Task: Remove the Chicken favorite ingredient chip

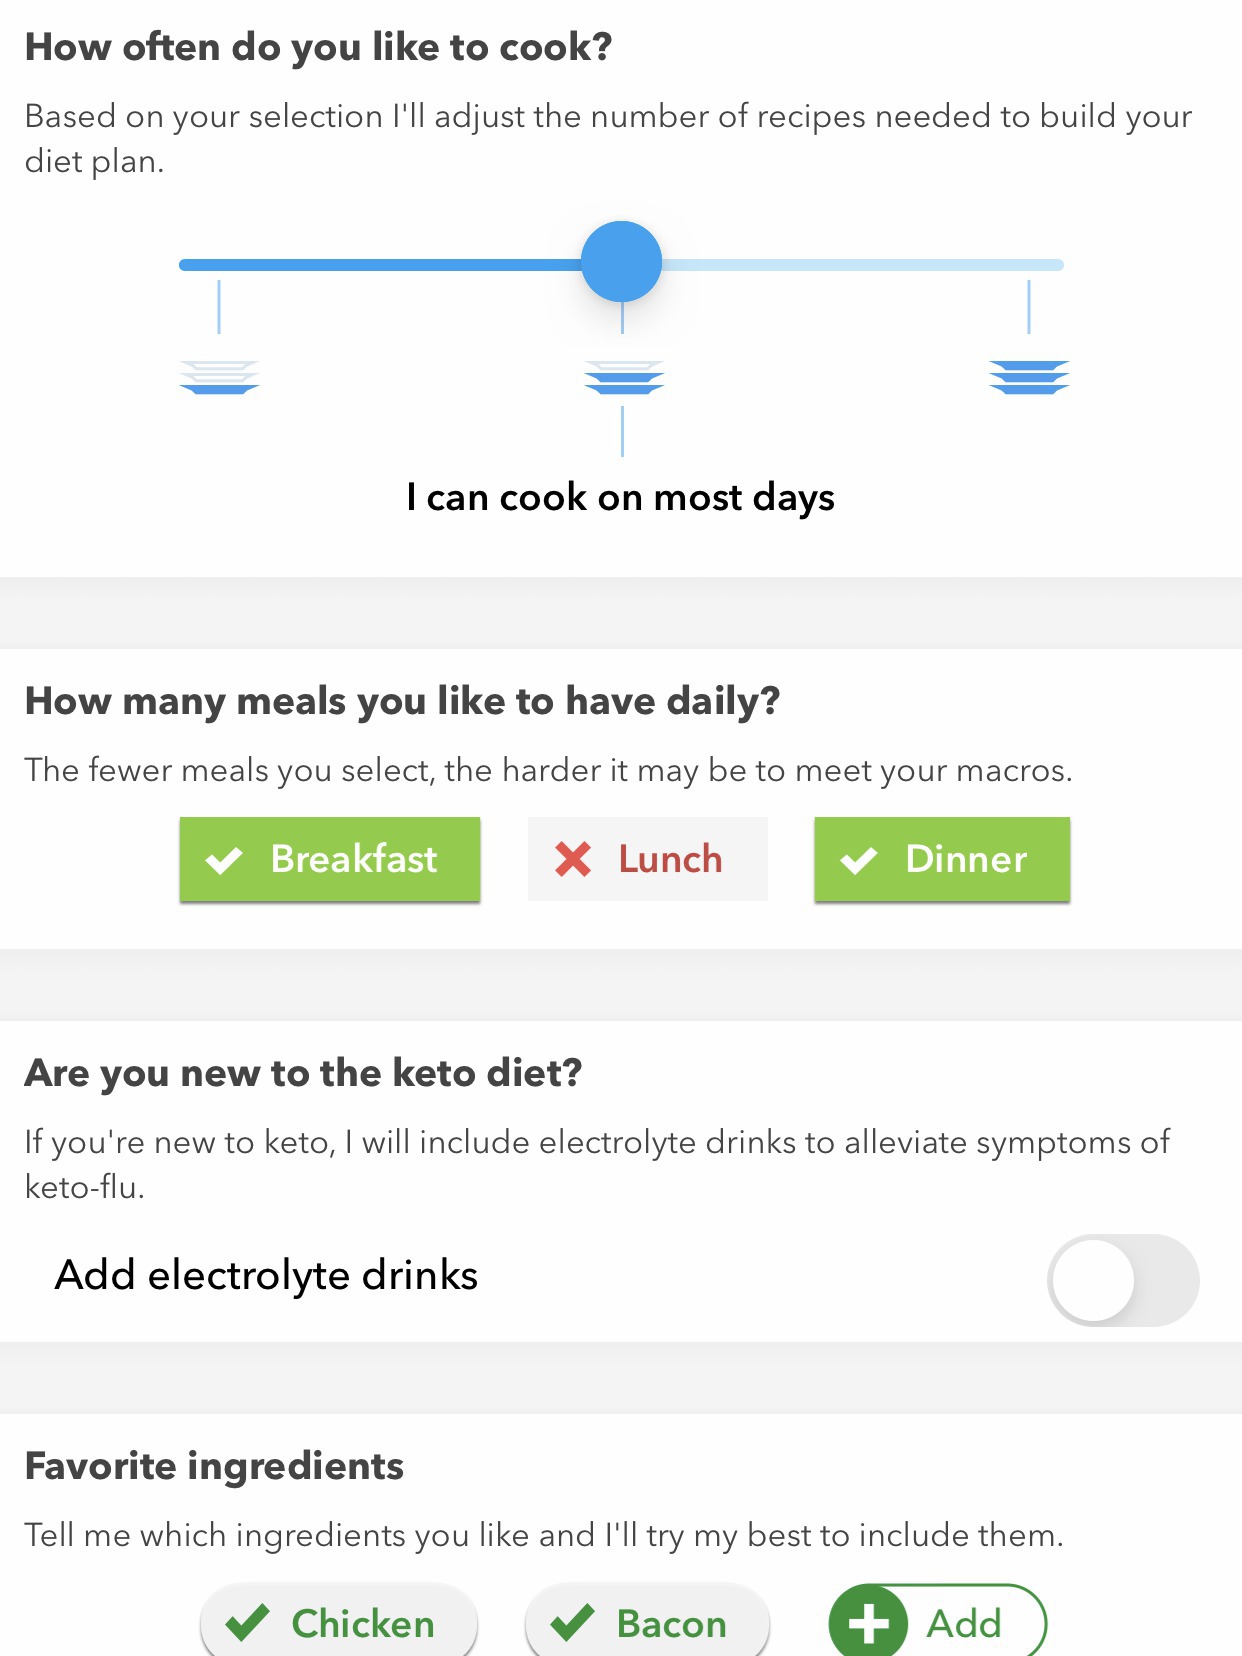Action: (339, 1622)
